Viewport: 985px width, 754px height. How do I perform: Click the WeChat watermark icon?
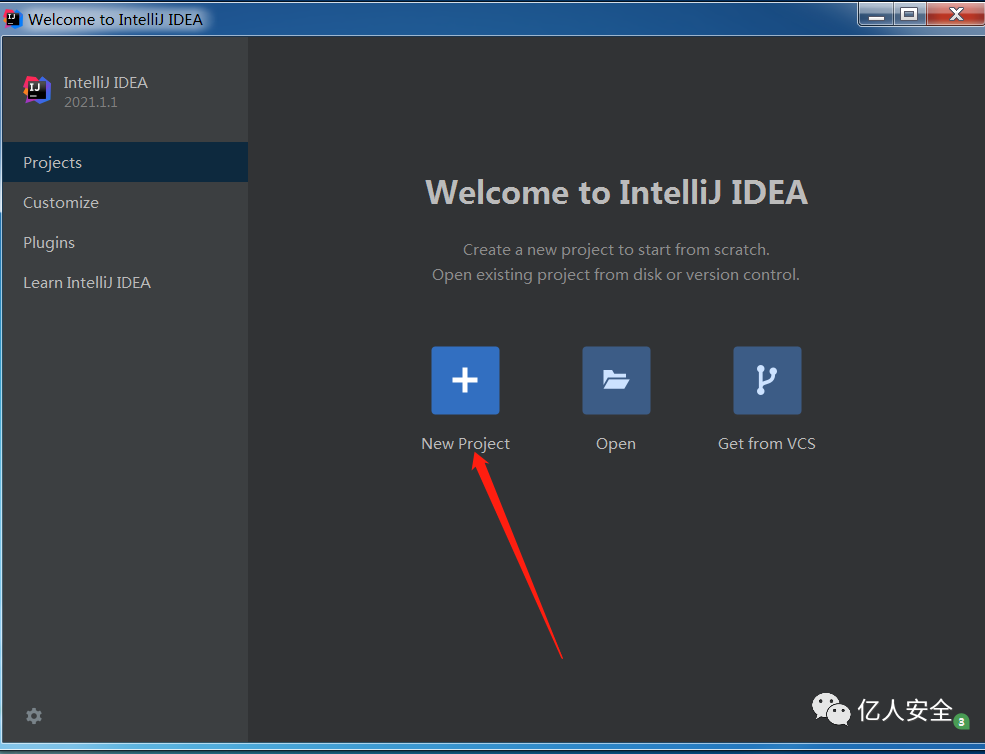(830, 709)
